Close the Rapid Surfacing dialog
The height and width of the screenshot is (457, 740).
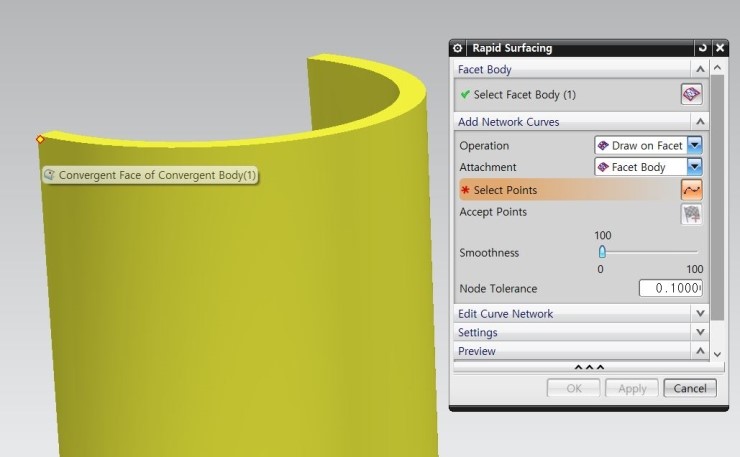[x=720, y=48]
